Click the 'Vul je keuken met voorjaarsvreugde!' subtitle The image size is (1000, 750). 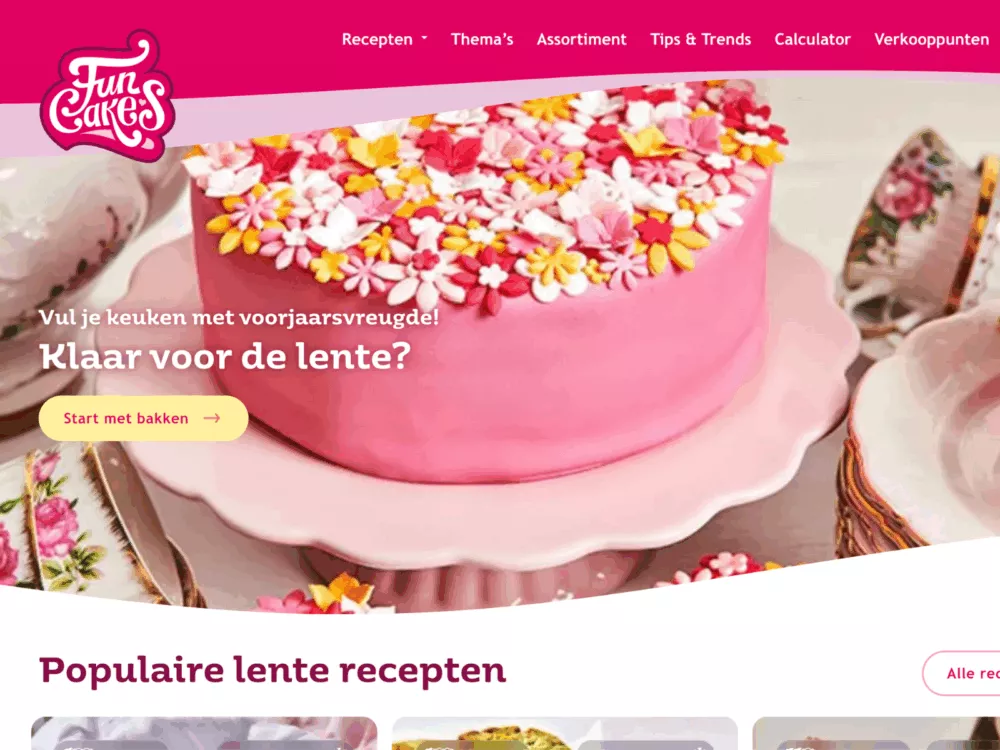pyautogui.click(x=239, y=317)
